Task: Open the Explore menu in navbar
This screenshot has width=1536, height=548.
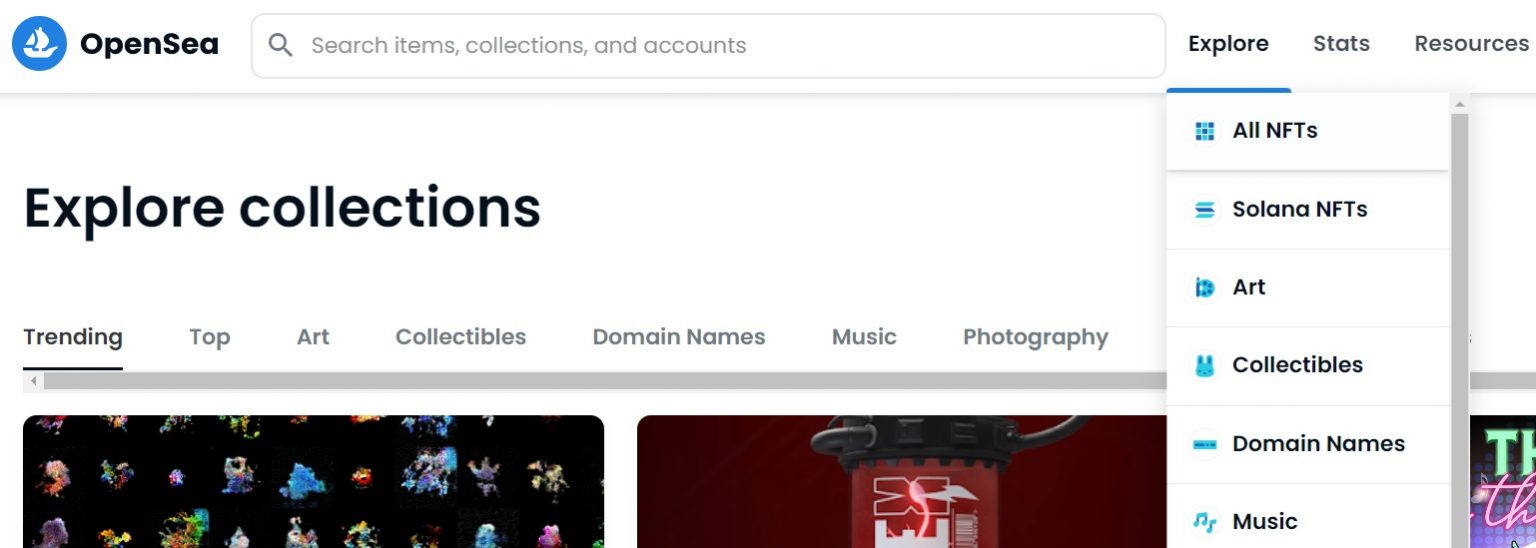Action: tap(1228, 44)
